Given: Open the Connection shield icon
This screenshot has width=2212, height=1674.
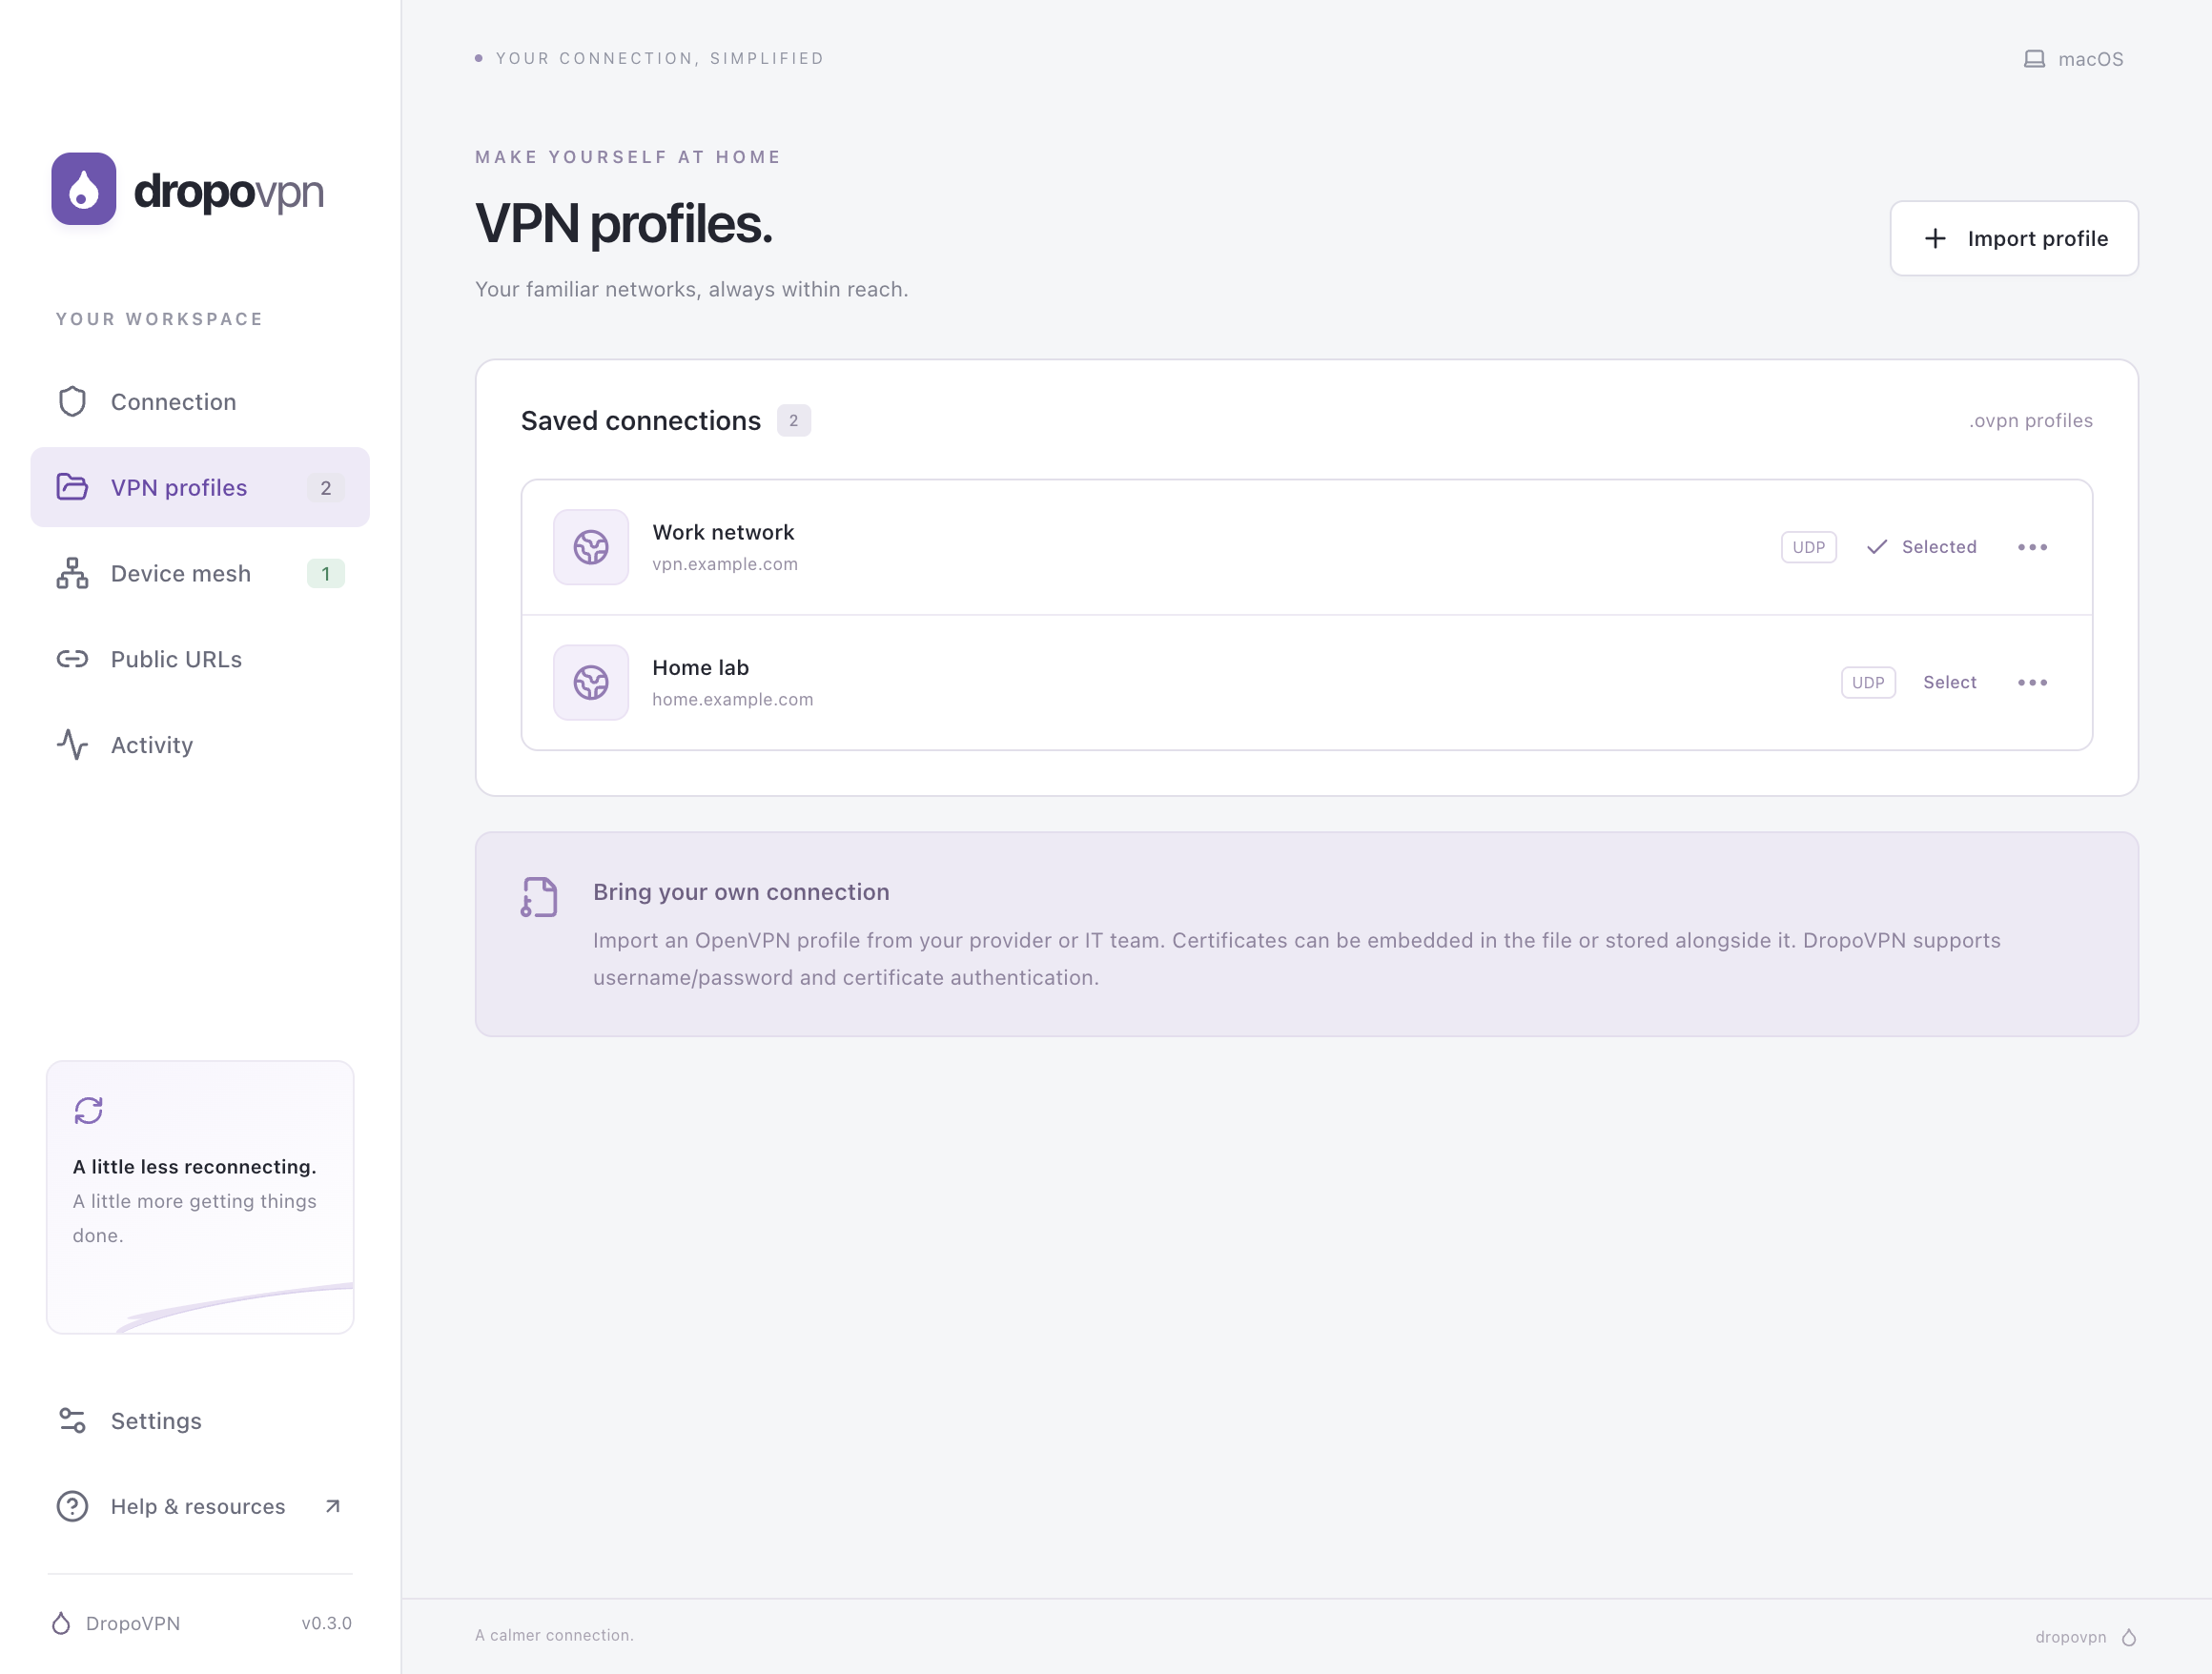Looking at the screenshot, I should click(x=72, y=402).
